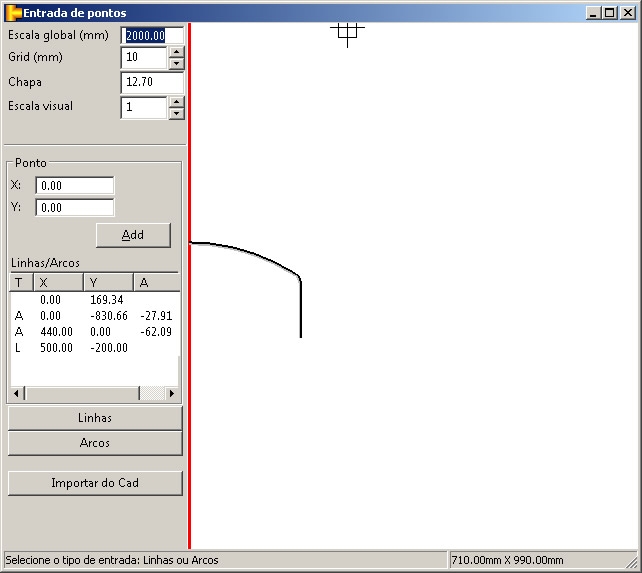Select the Linhas entry mode button
The height and width of the screenshot is (573, 642).
(x=95, y=418)
